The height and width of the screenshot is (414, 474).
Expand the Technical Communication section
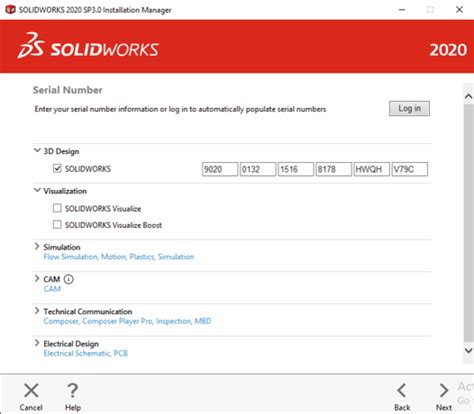pos(37,311)
